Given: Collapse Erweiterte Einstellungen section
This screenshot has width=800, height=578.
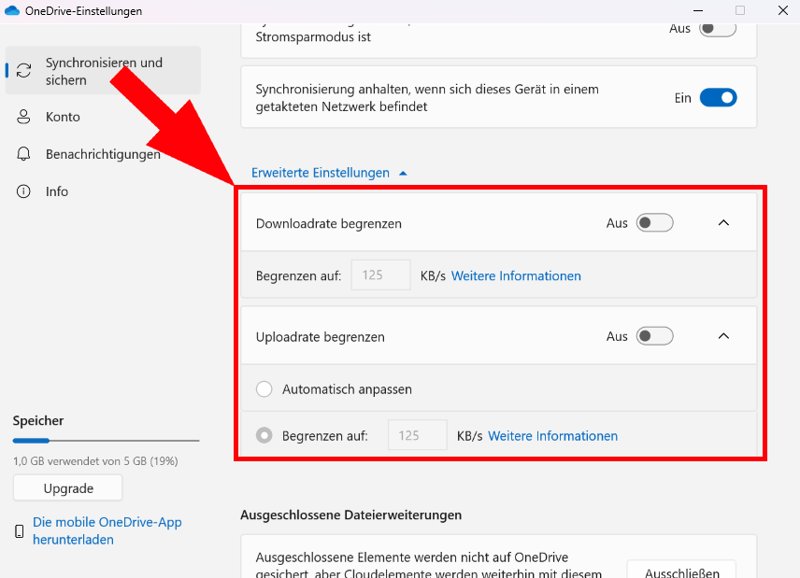Looking at the screenshot, I should tap(329, 173).
